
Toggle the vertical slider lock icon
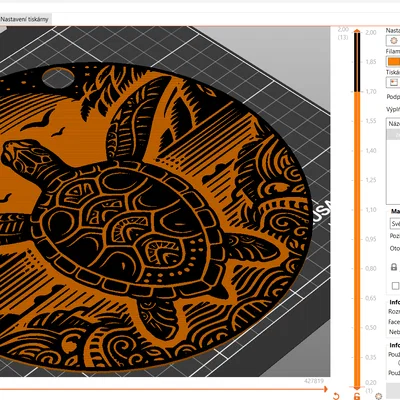[x=357, y=396]
